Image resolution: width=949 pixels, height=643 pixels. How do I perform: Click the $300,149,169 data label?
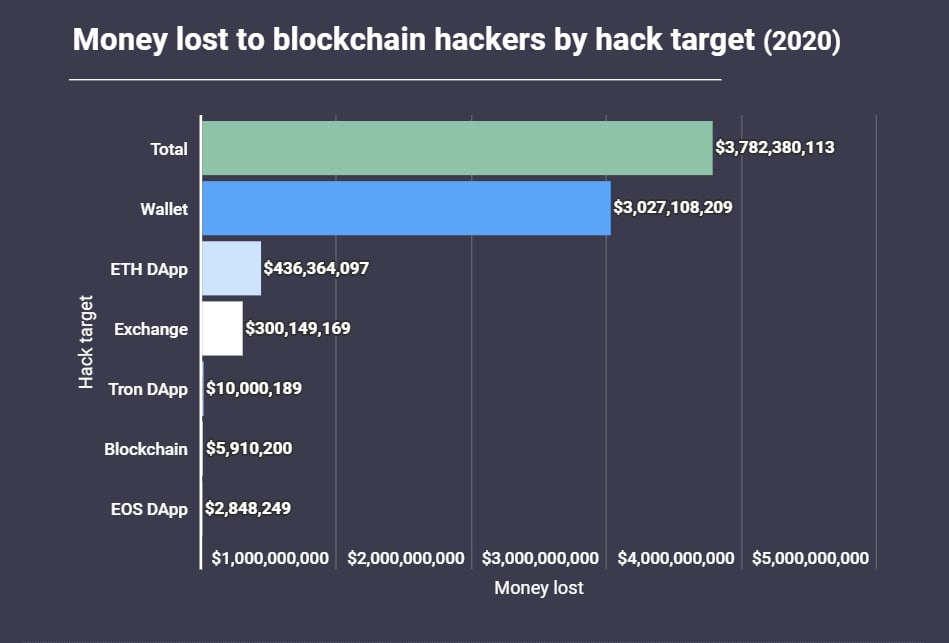(x=298, y=328)
